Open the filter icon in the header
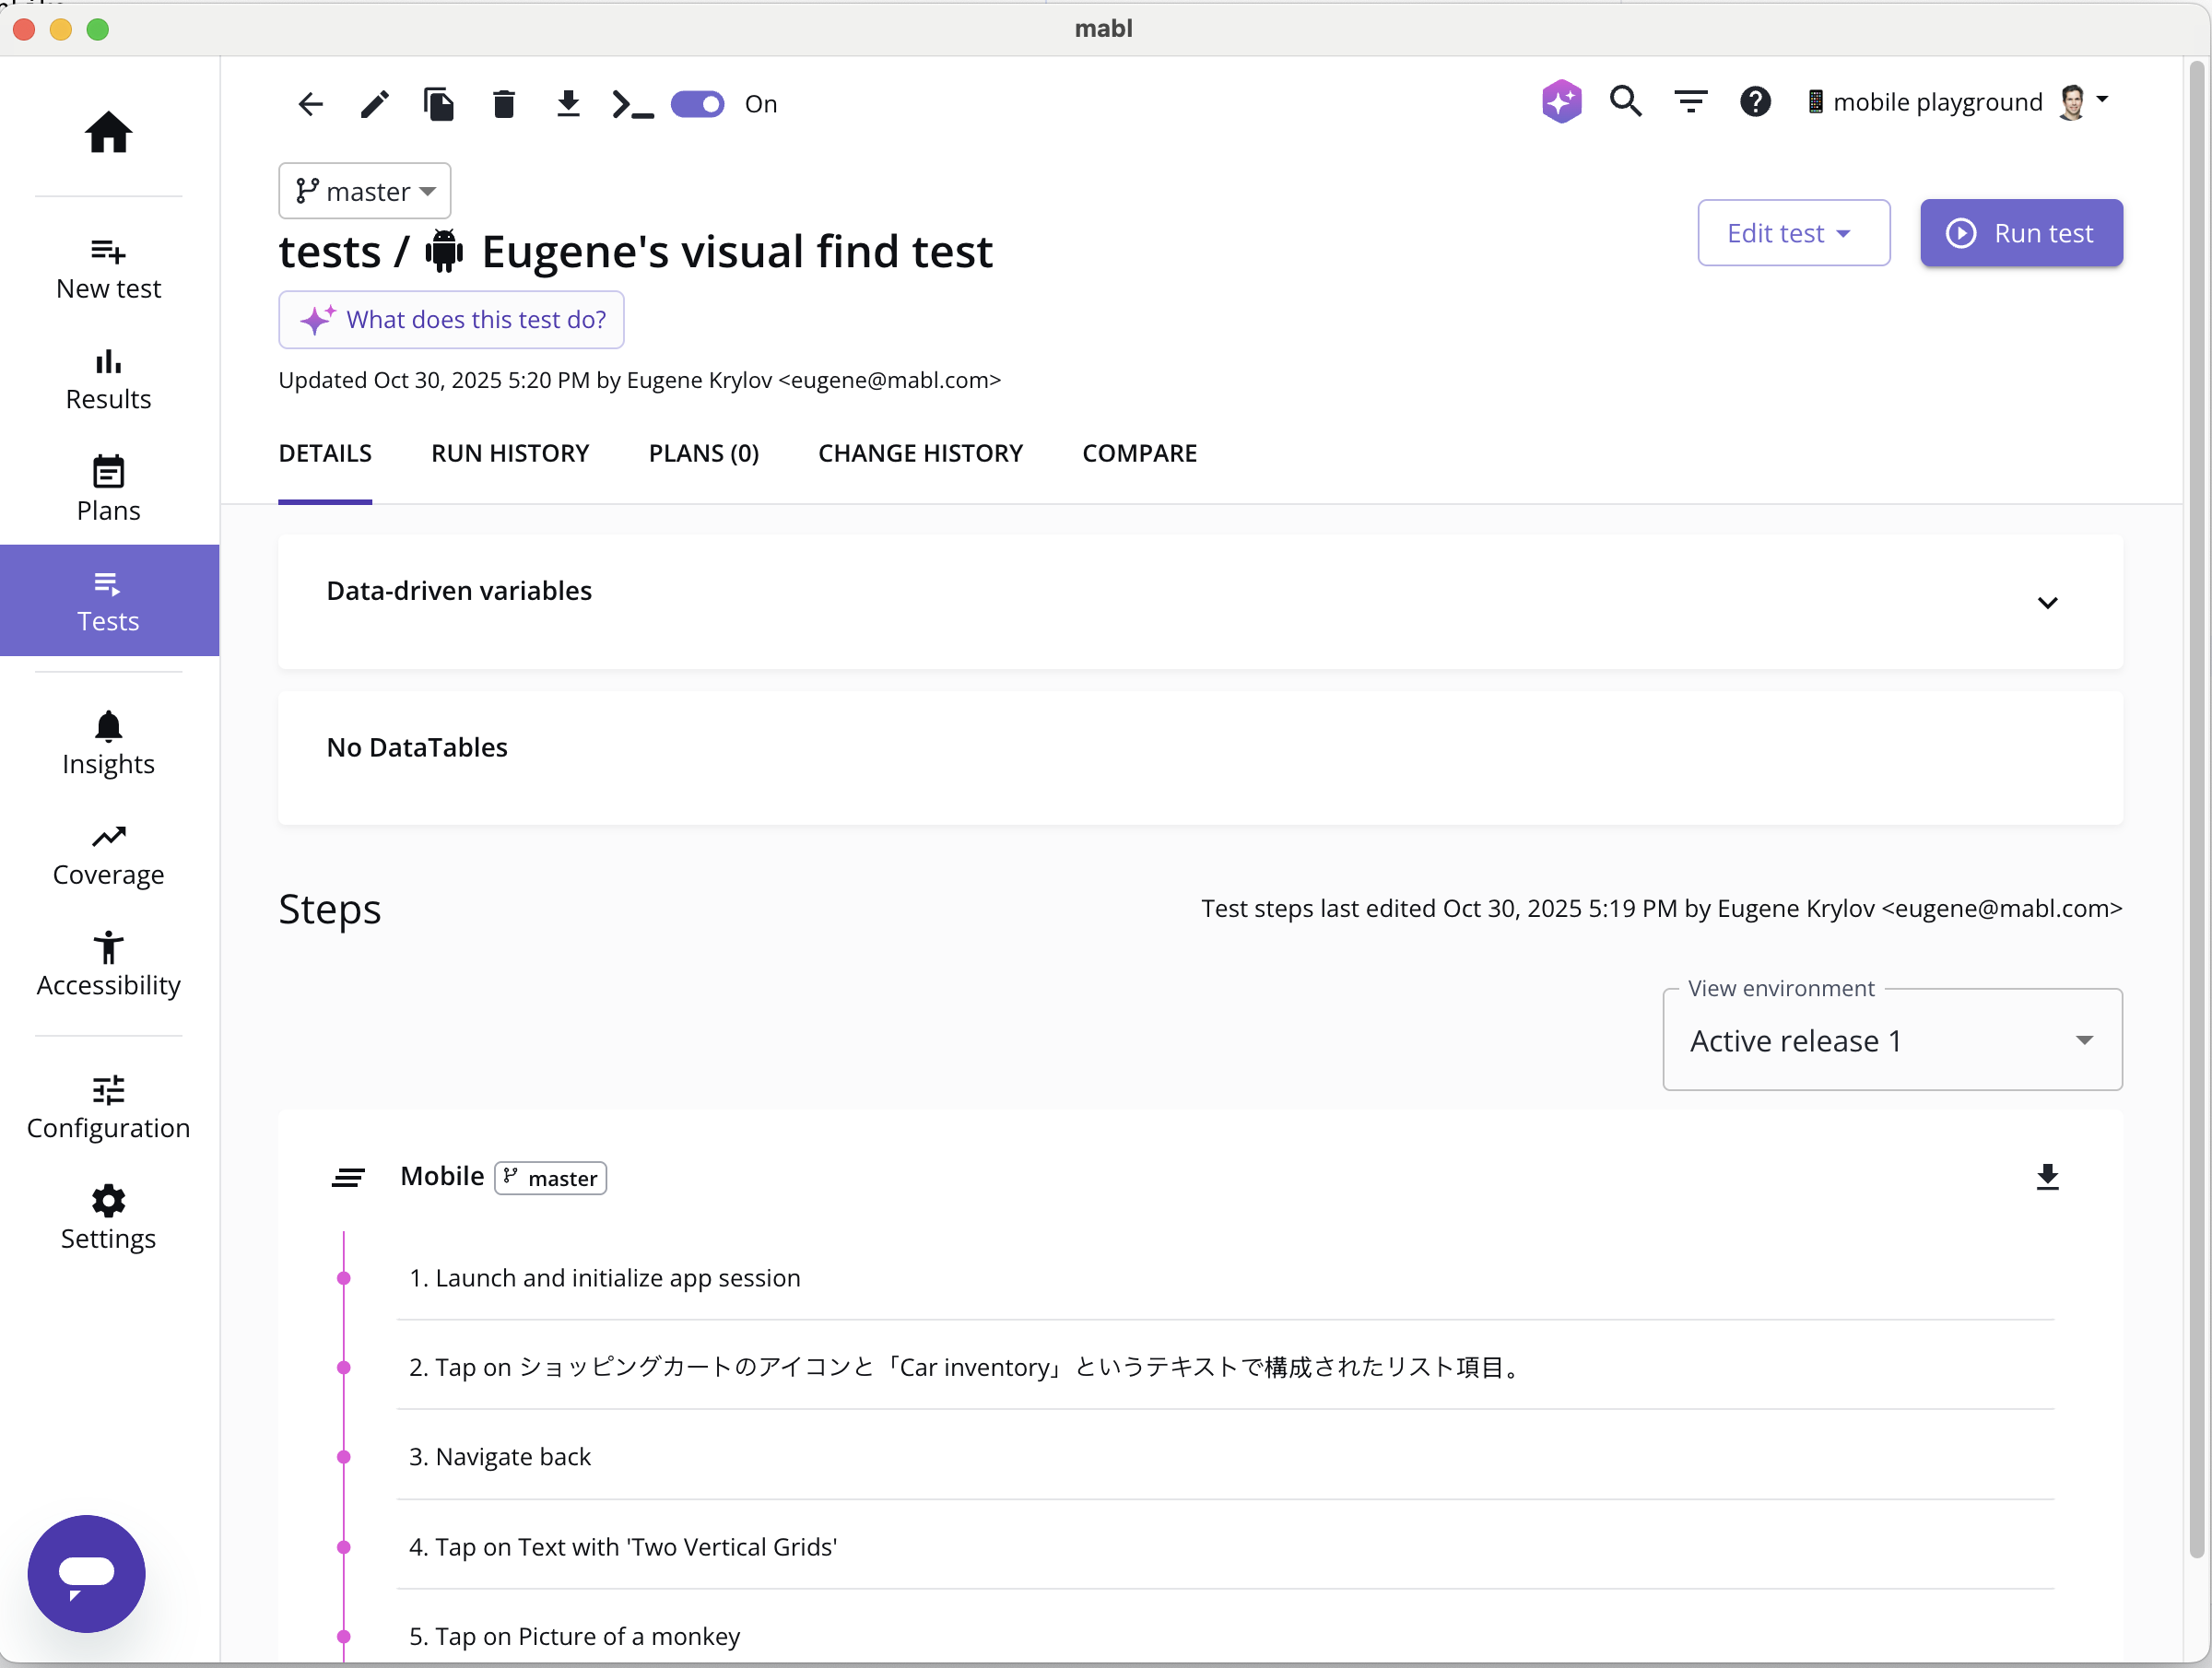Screen dimensions: 2212x1668 [x=1690, y=101]
